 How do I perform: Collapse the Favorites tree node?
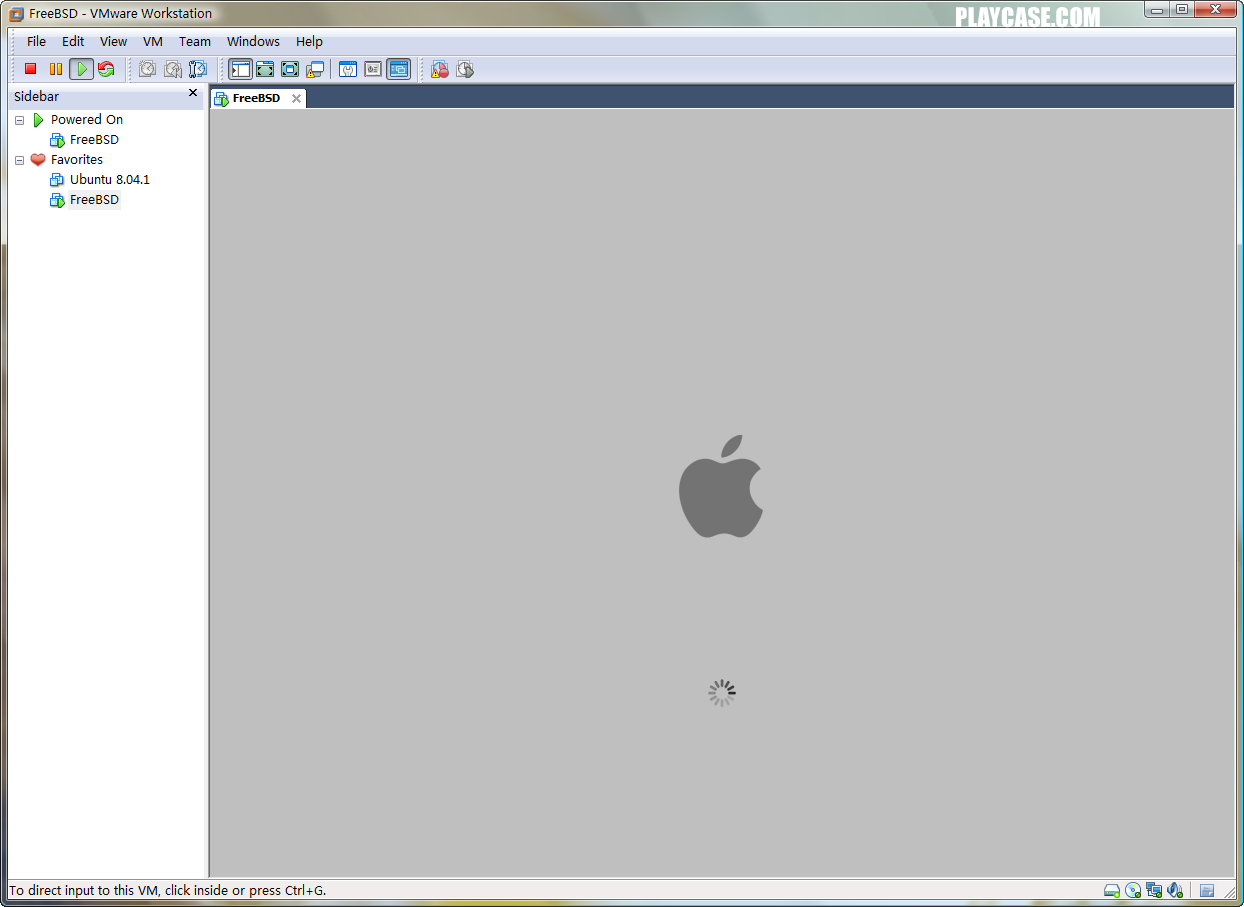click(19, 160)
